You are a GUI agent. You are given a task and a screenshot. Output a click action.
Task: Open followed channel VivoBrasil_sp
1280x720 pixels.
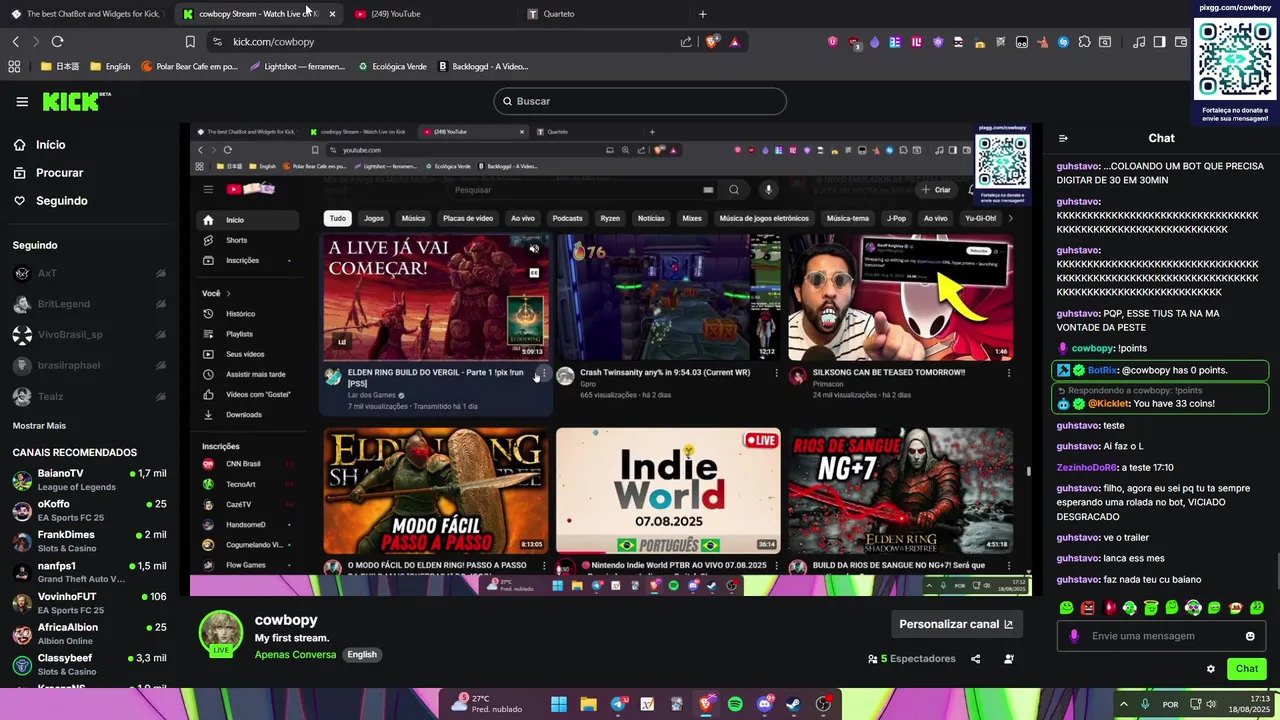[88, 335]
